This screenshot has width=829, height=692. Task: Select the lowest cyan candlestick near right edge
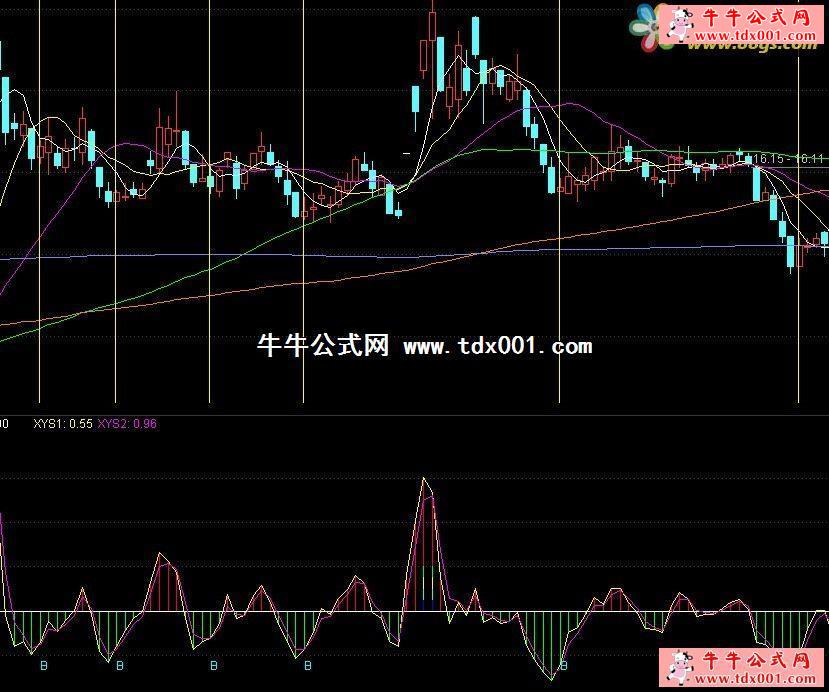click(792, 254)
